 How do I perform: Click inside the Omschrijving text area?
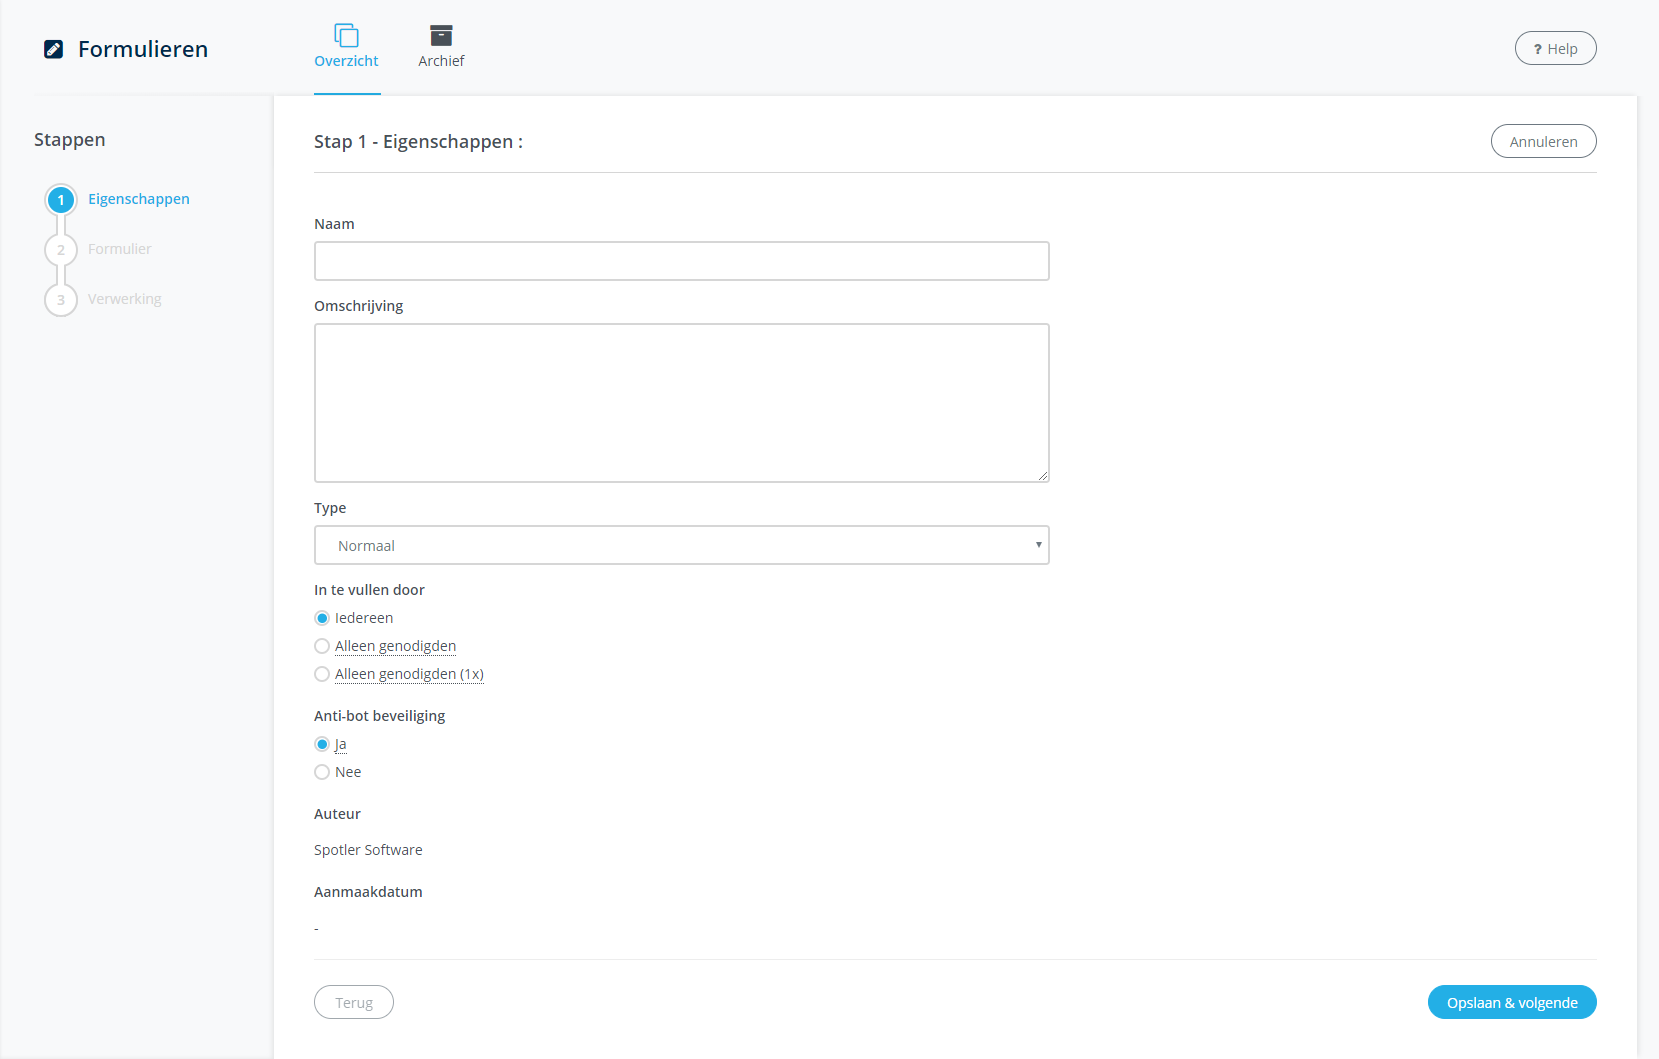681,402
